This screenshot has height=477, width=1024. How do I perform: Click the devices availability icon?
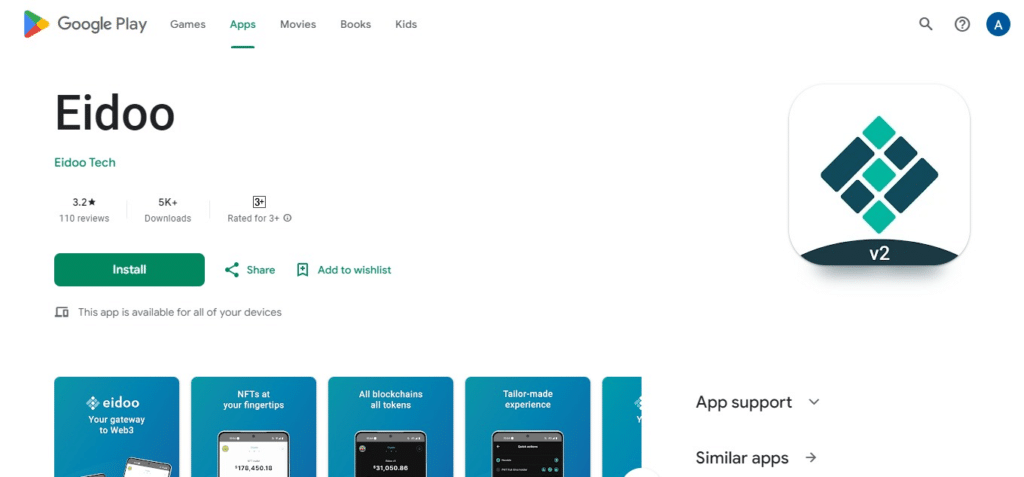(61, 312)
